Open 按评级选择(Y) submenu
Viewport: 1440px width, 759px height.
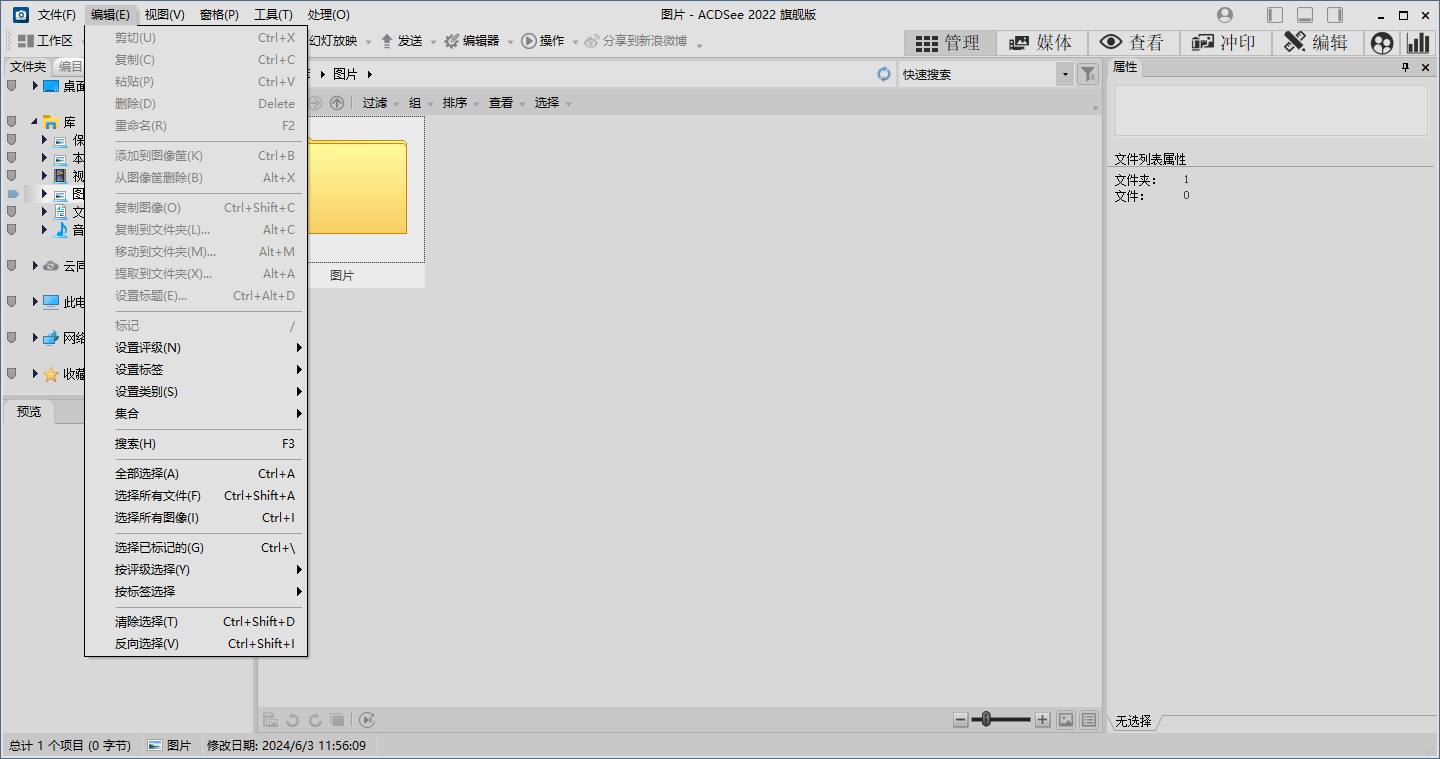tap(196, 570)
